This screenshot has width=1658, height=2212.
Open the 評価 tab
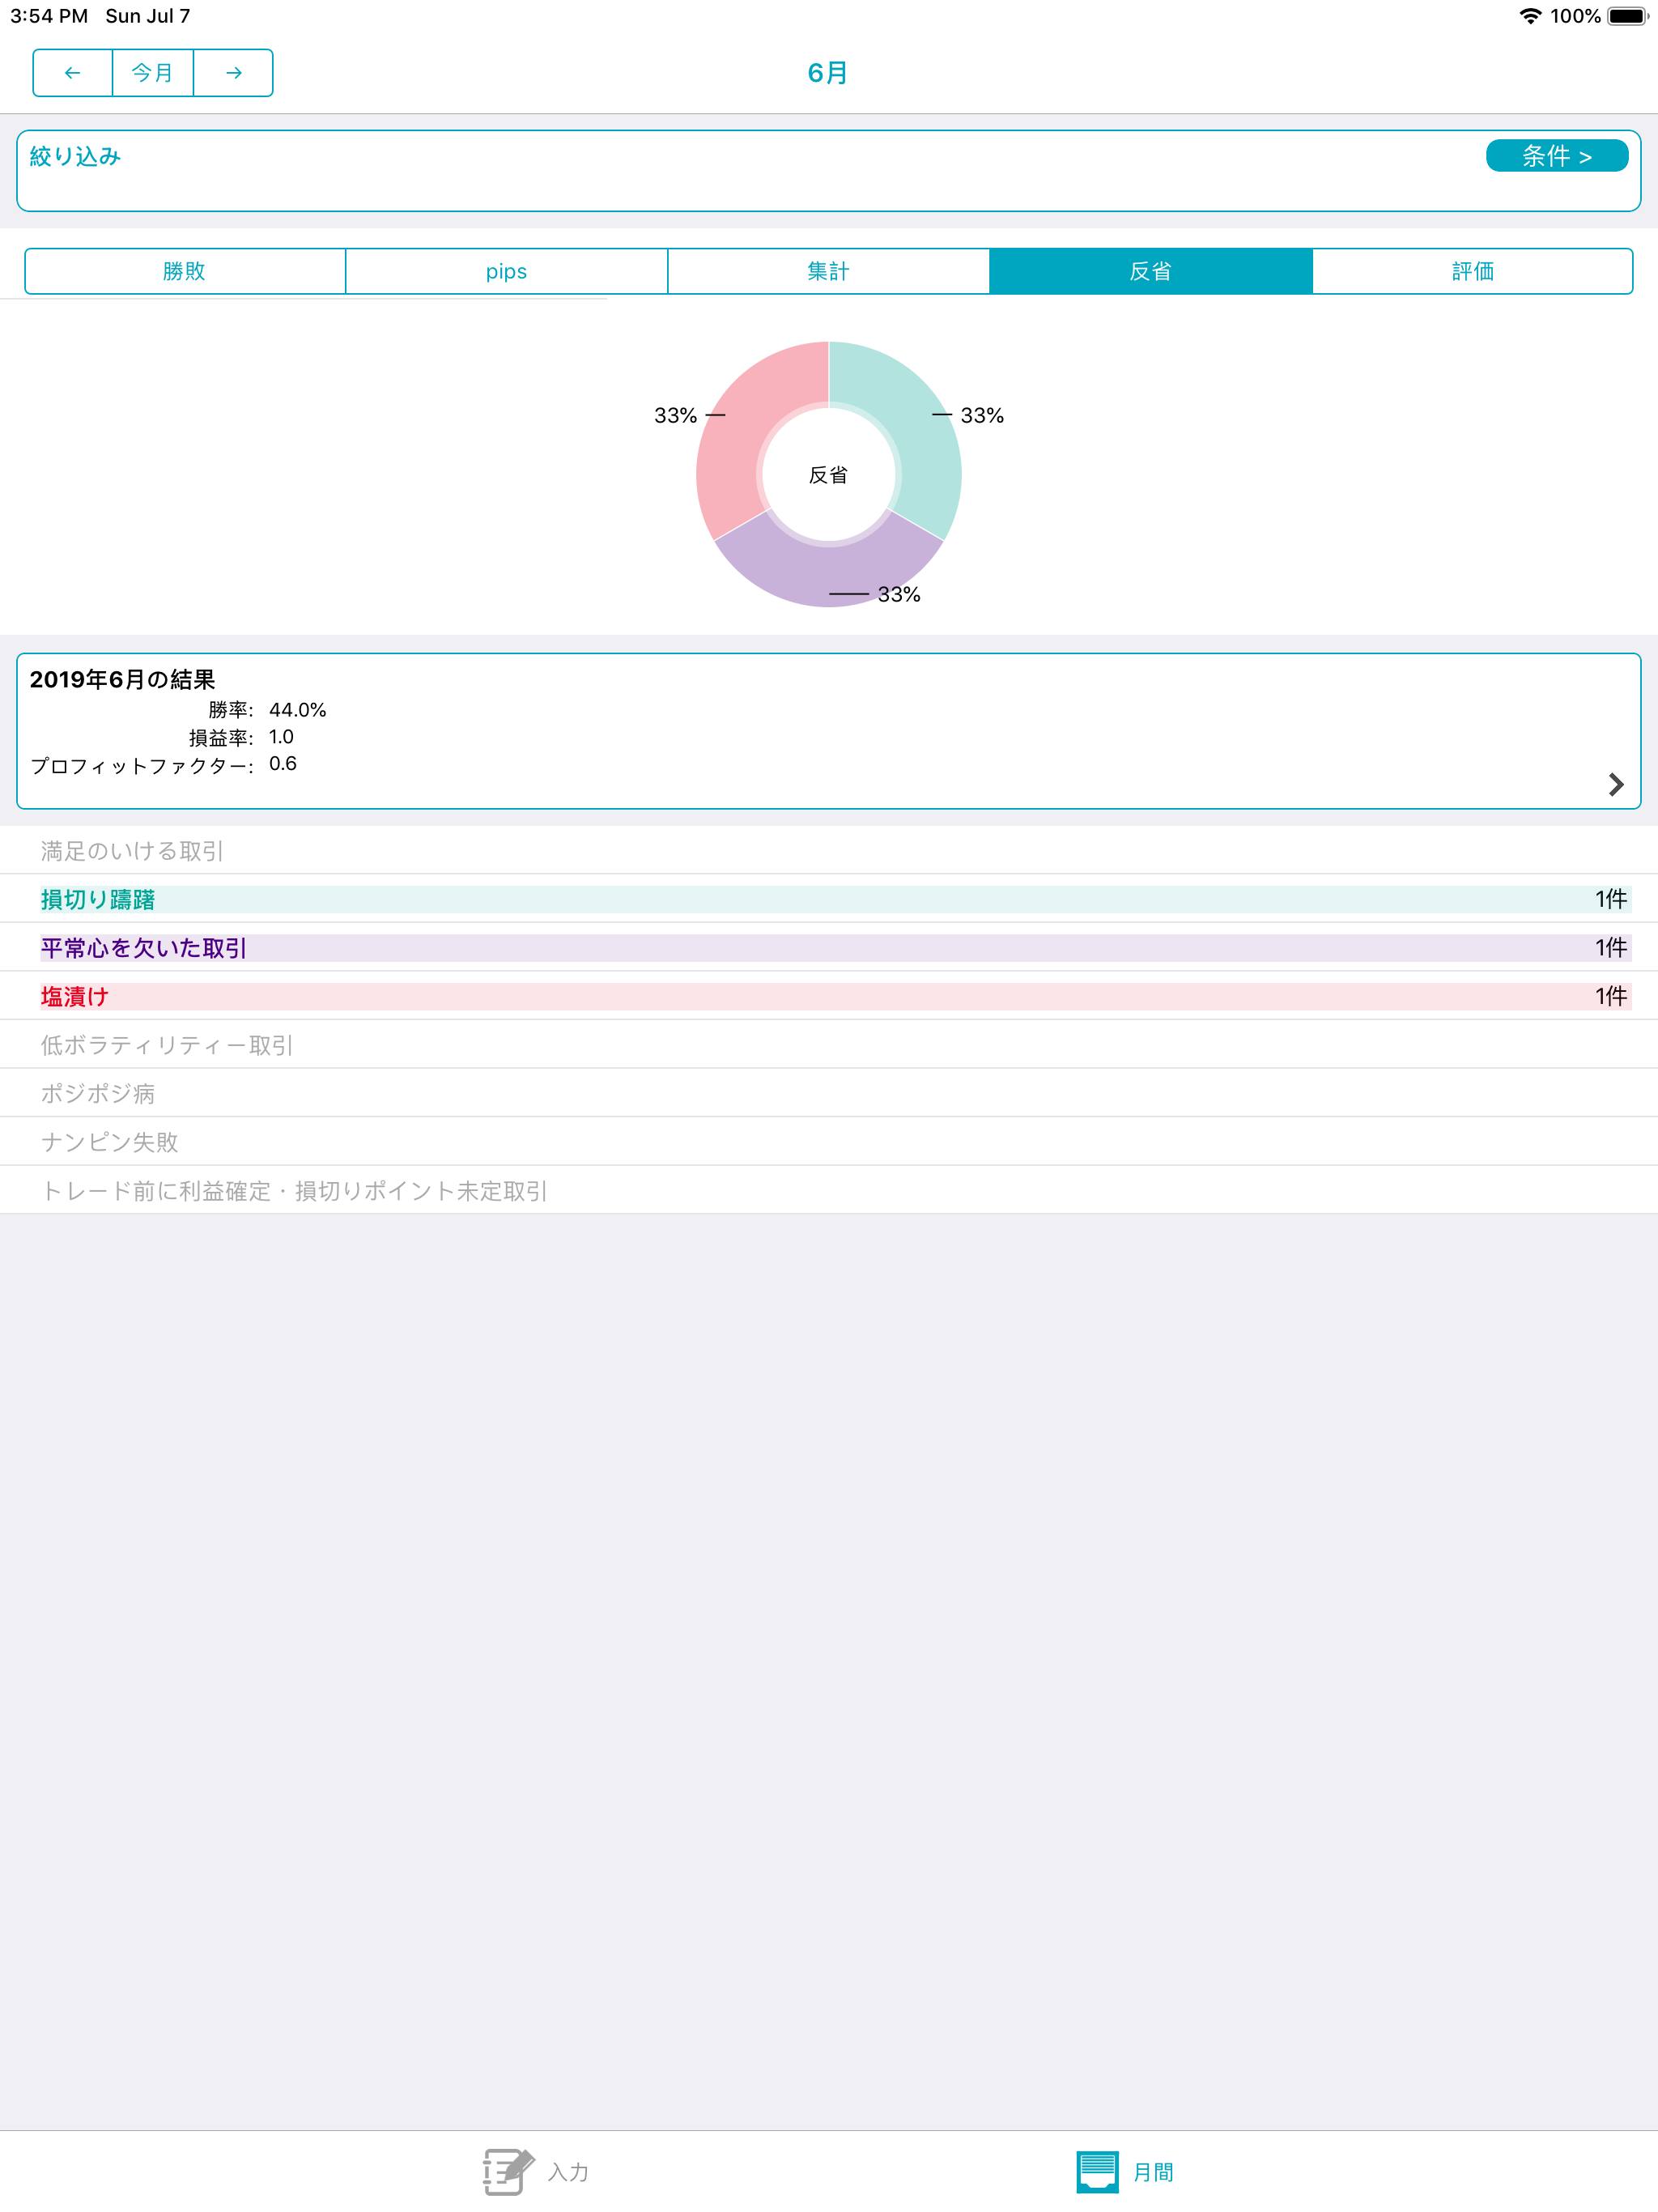click(x=1472, y=270)
